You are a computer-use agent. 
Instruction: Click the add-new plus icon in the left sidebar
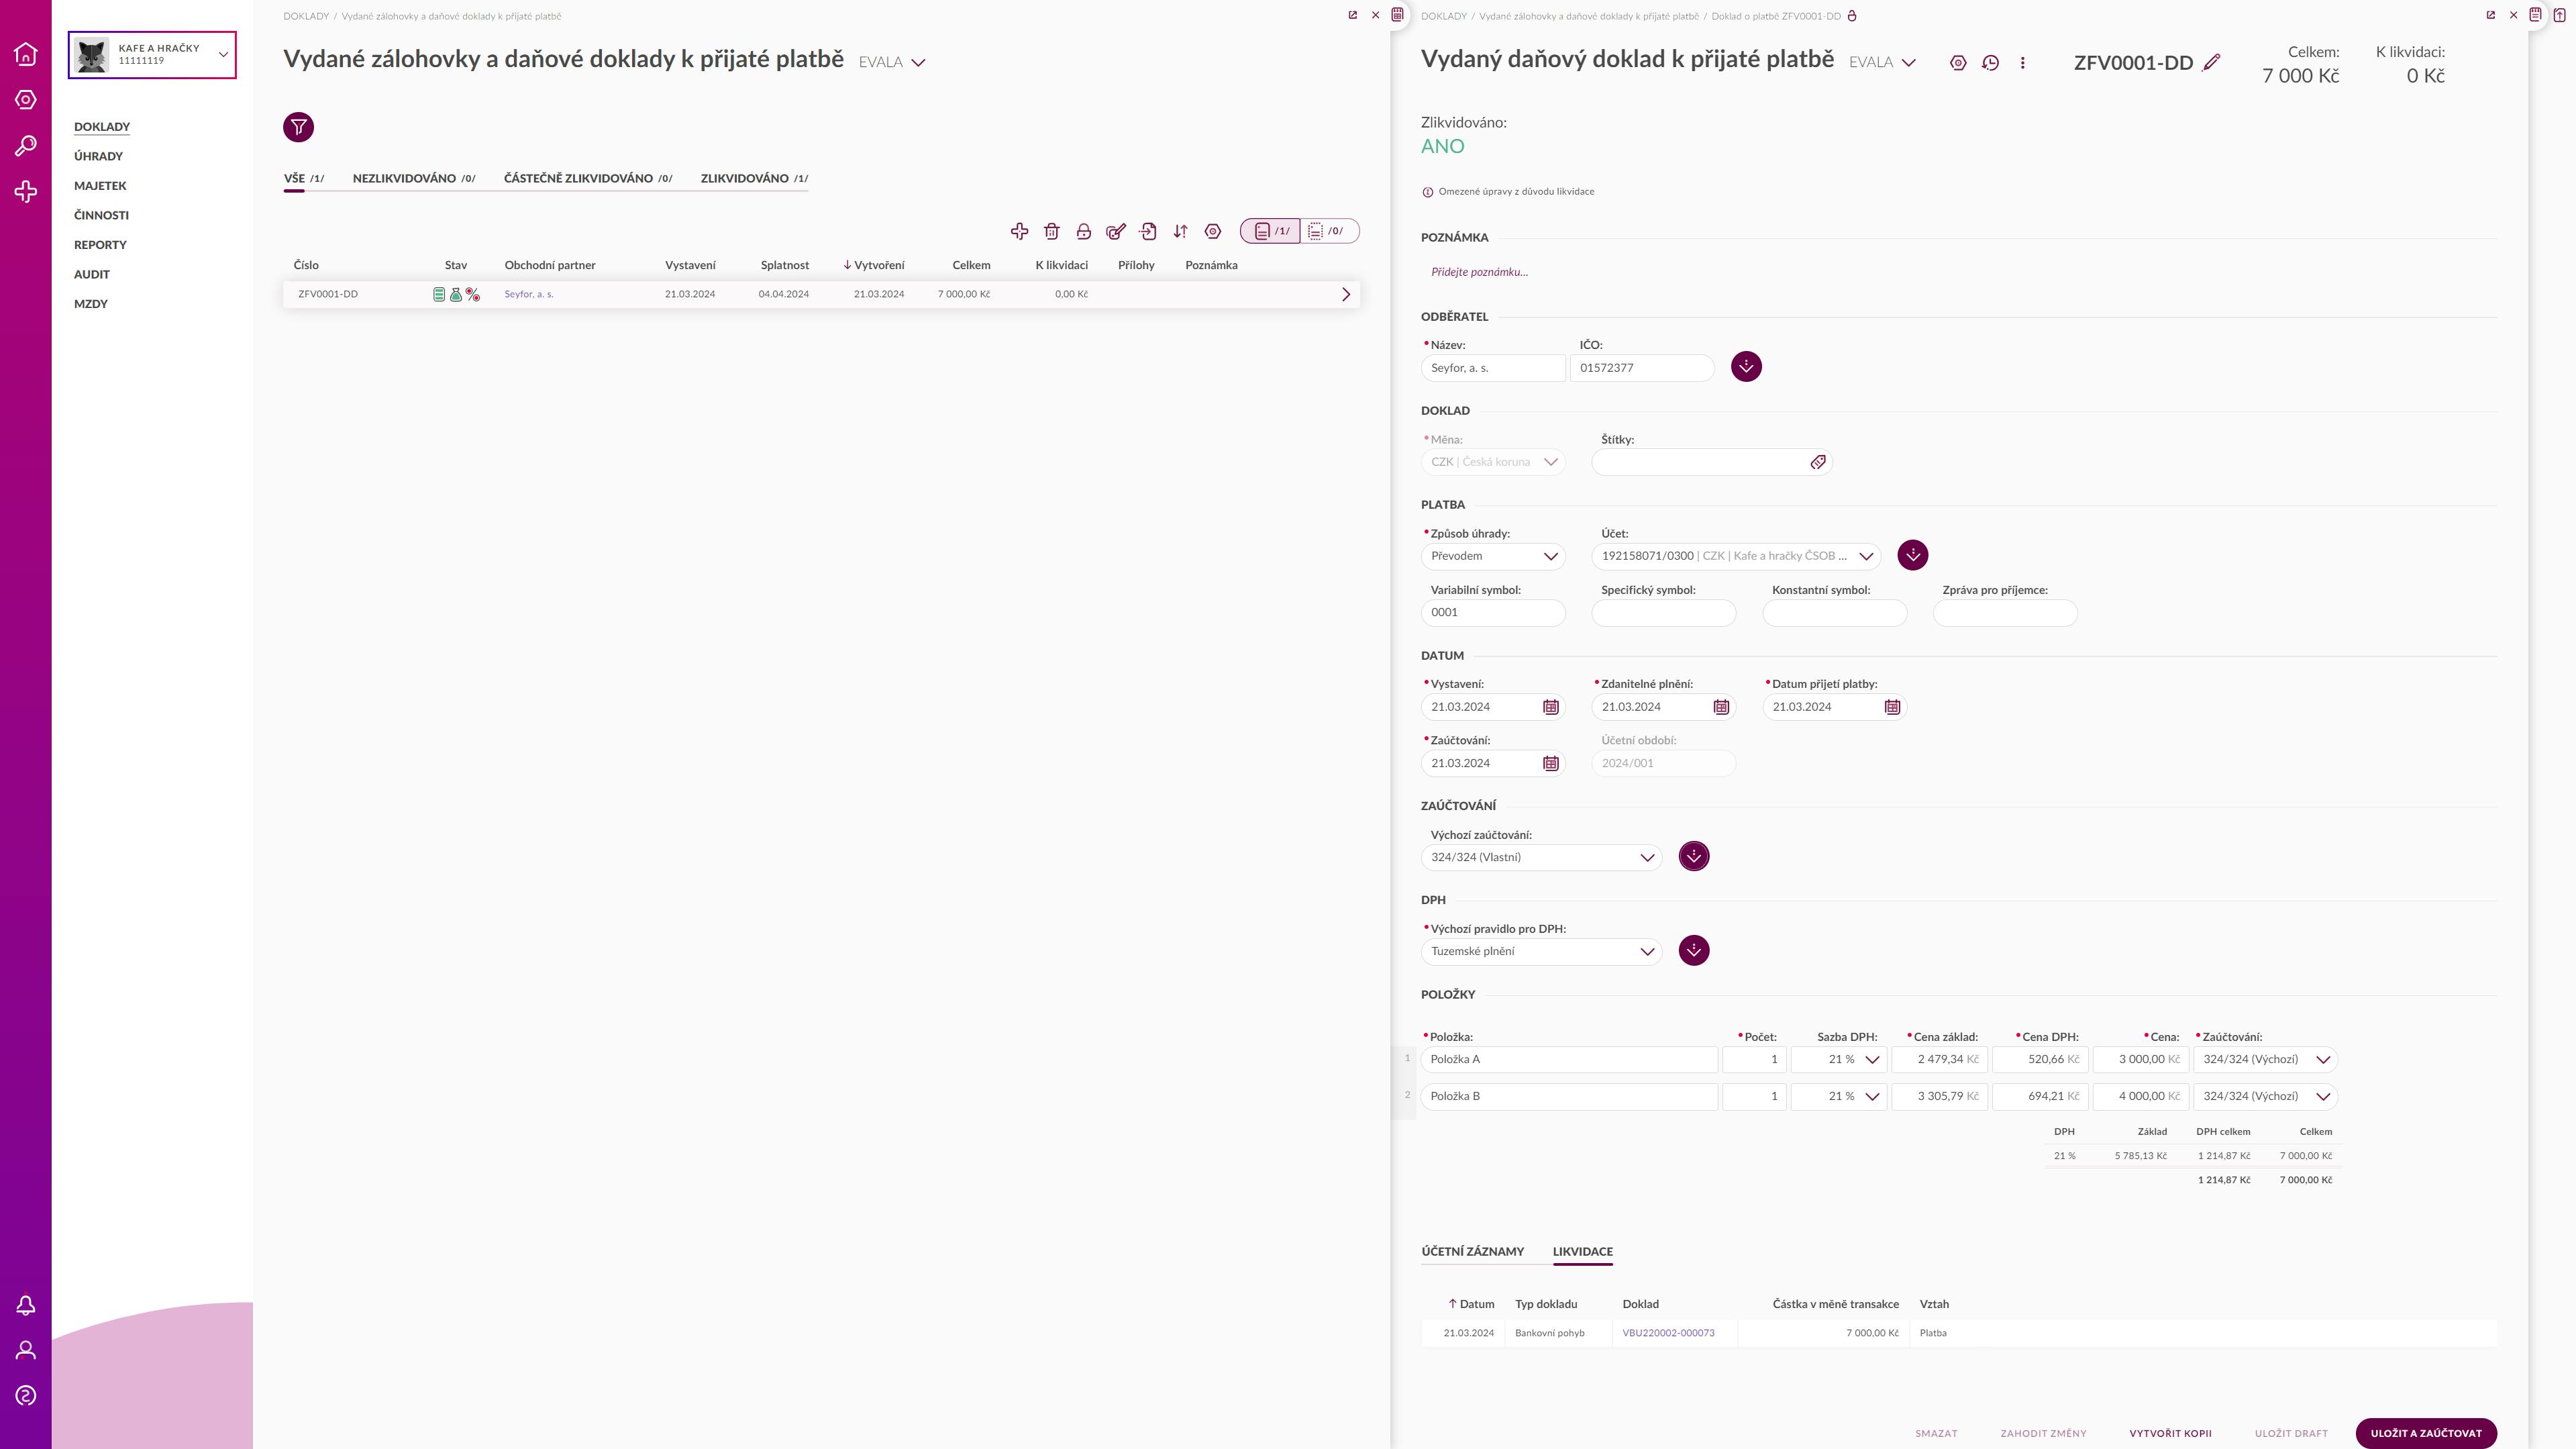point(26,192)
